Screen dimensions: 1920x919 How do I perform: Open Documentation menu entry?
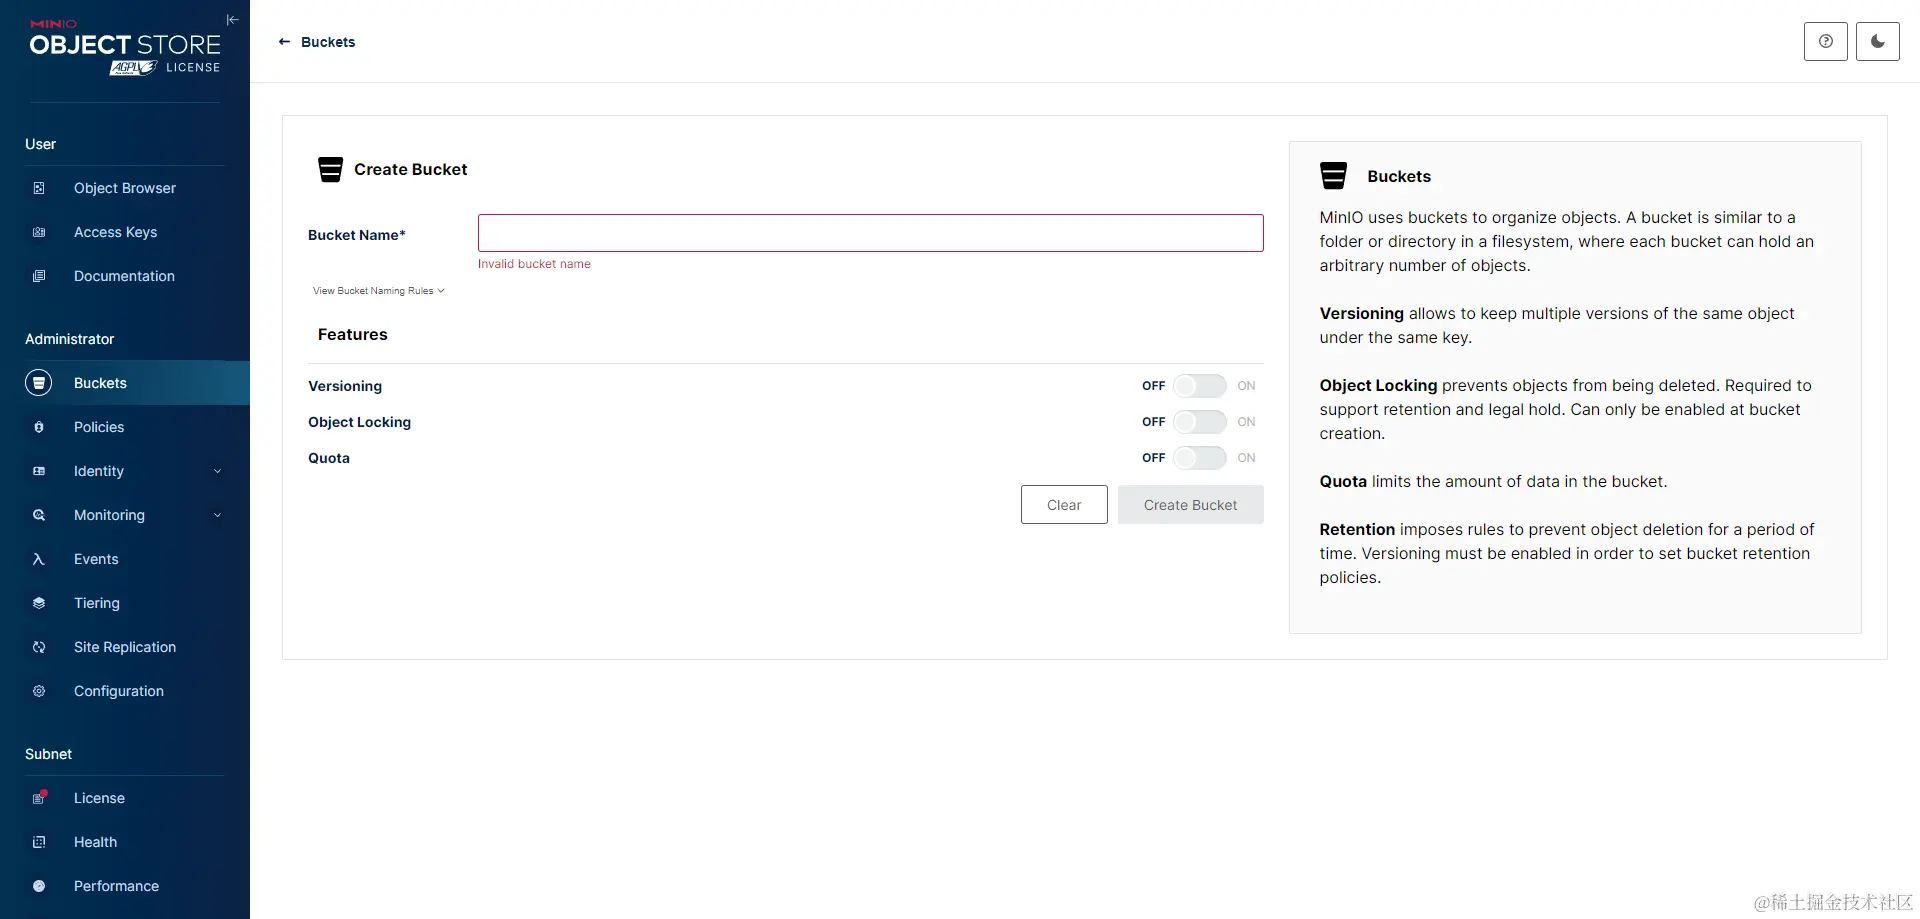click(x=125, y=276)
